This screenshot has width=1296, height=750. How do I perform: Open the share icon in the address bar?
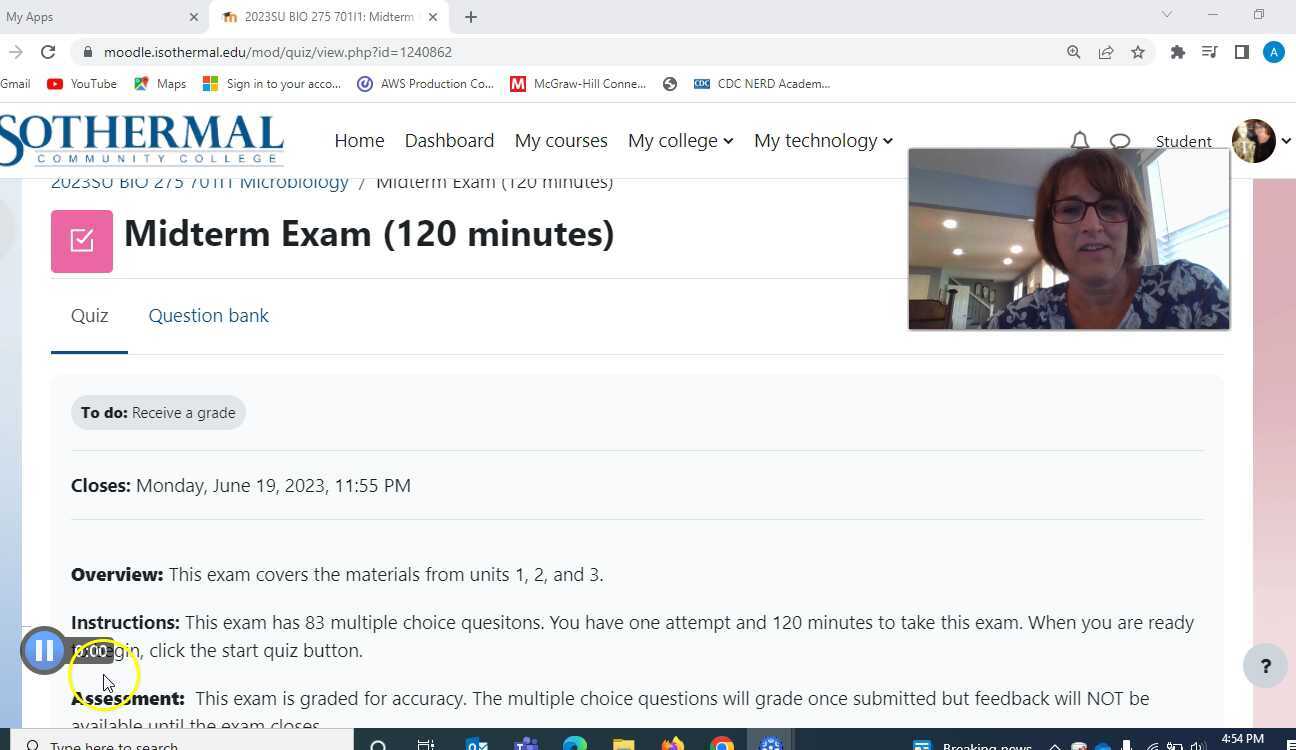1106,52
